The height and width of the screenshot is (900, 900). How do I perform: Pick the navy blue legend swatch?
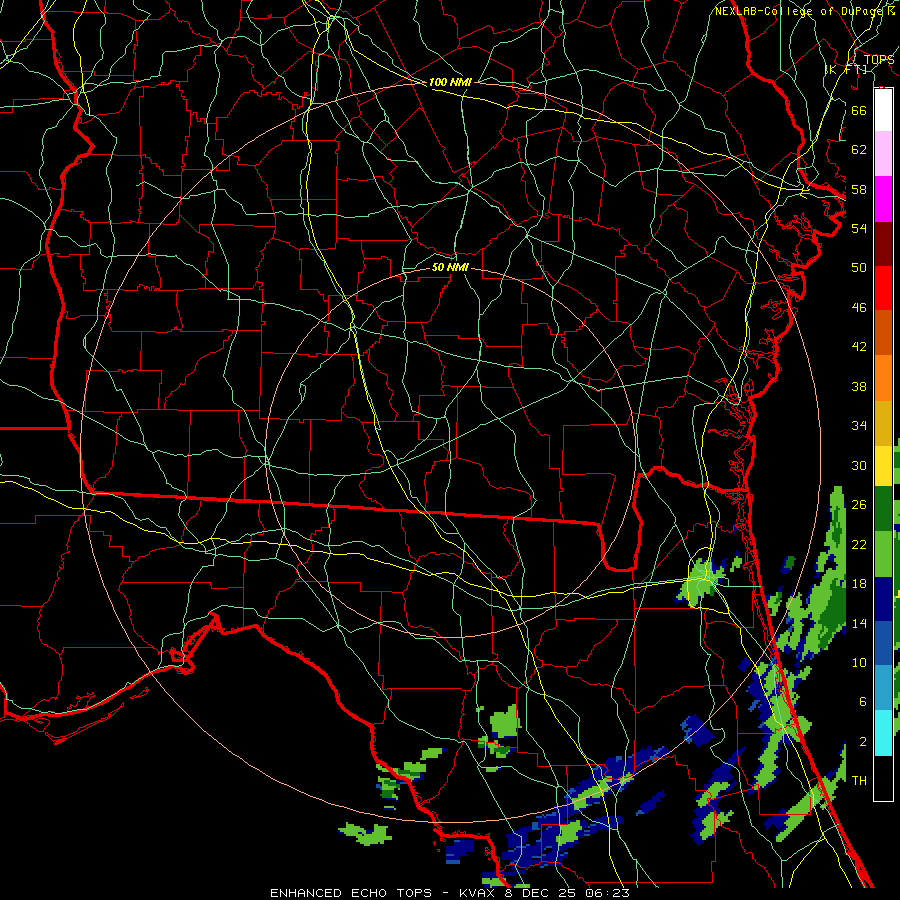(883, 599)
